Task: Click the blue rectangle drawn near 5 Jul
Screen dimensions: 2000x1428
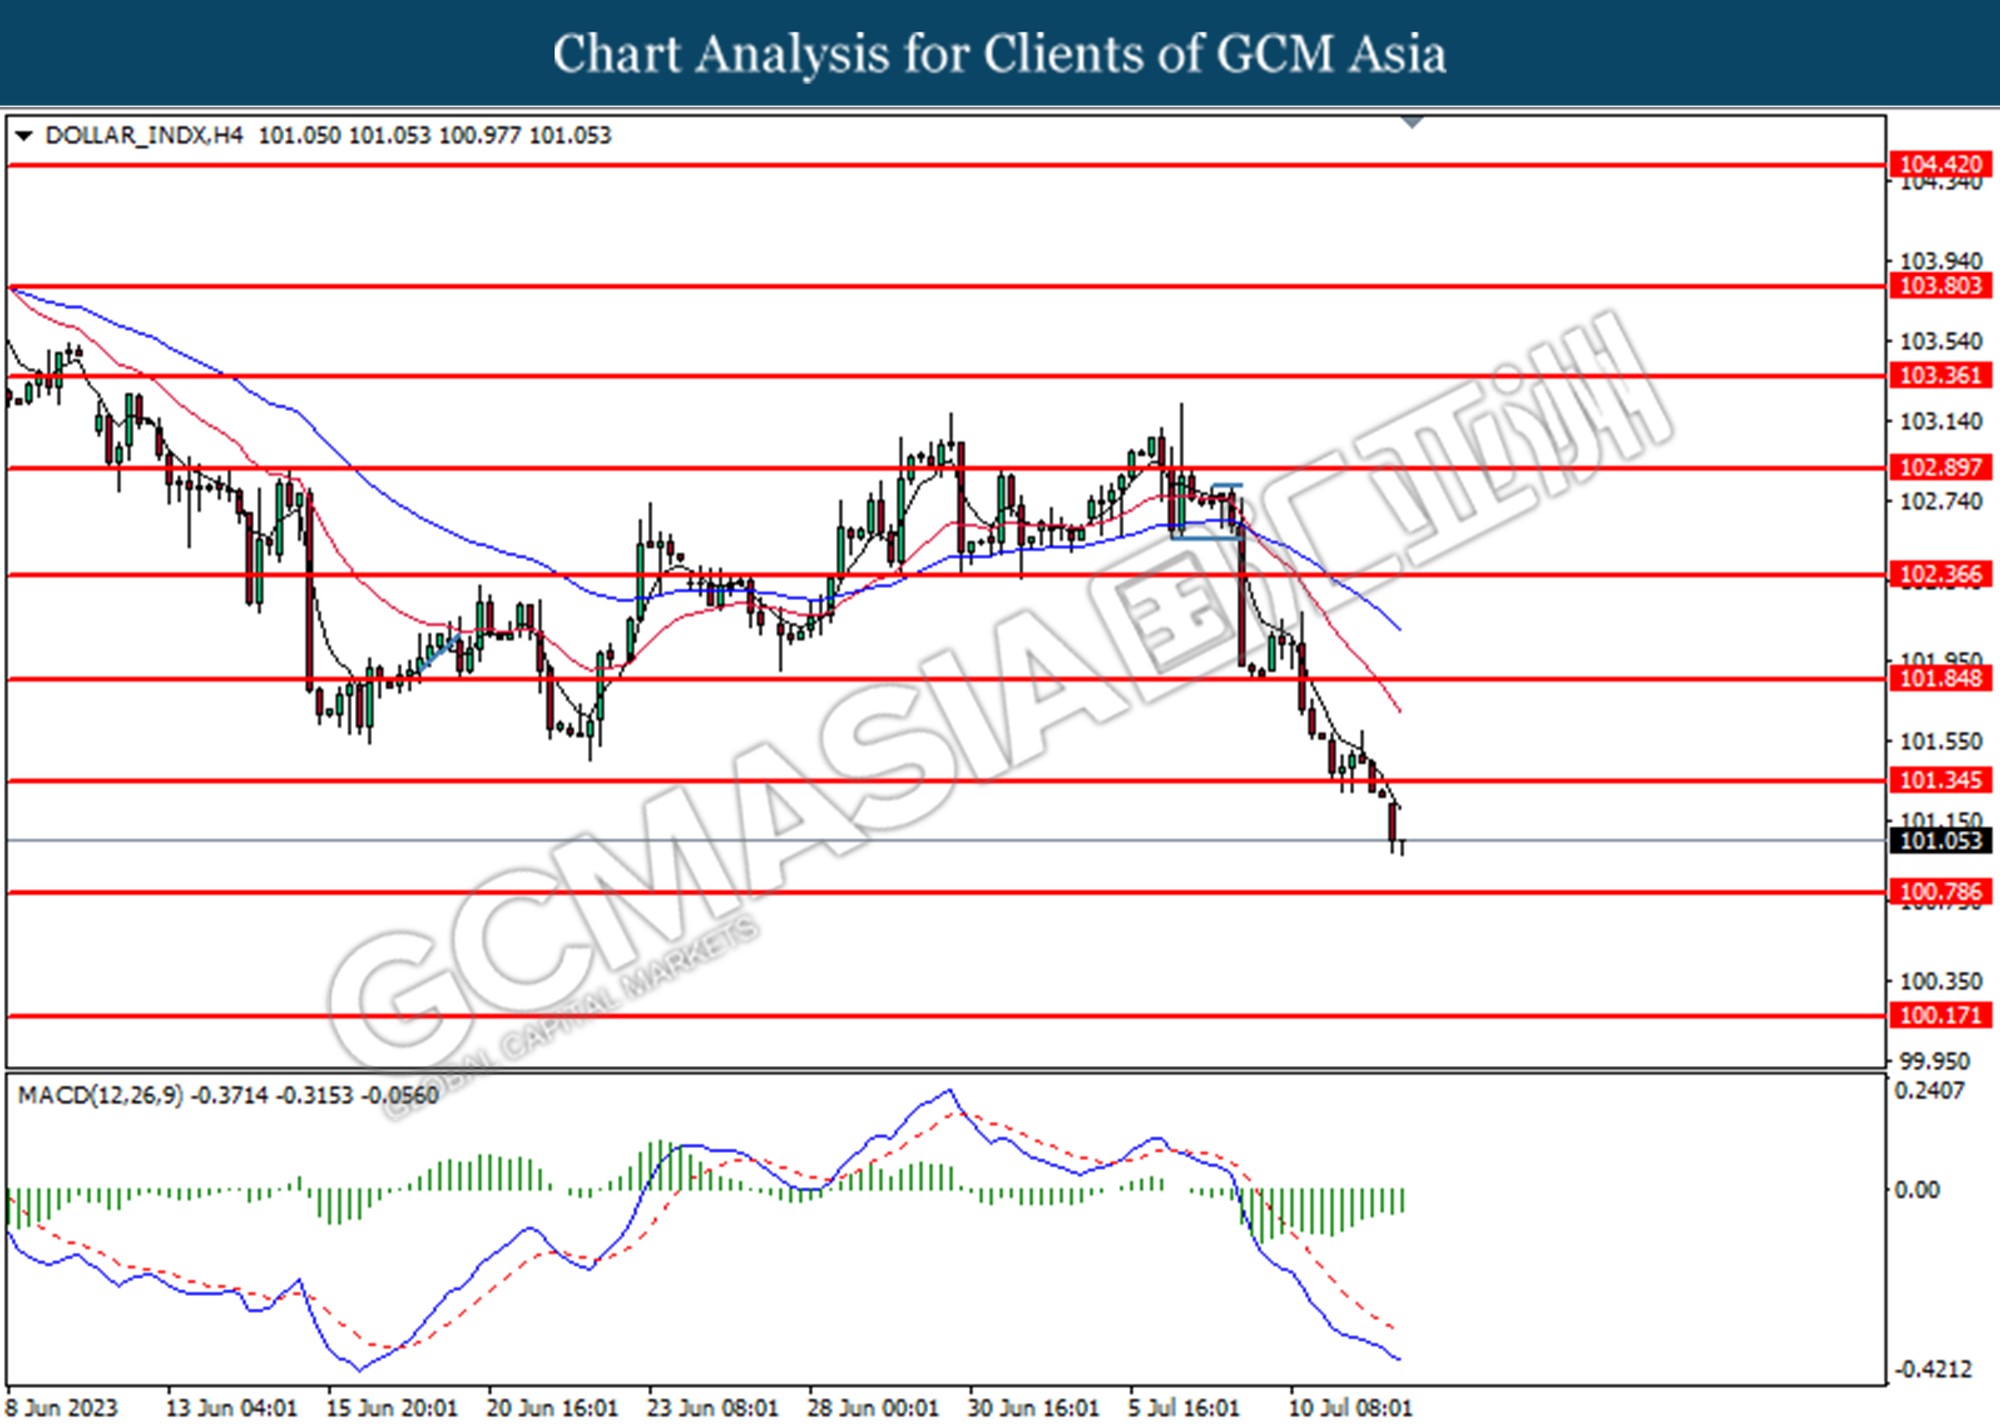Action: coord(1207,512)
